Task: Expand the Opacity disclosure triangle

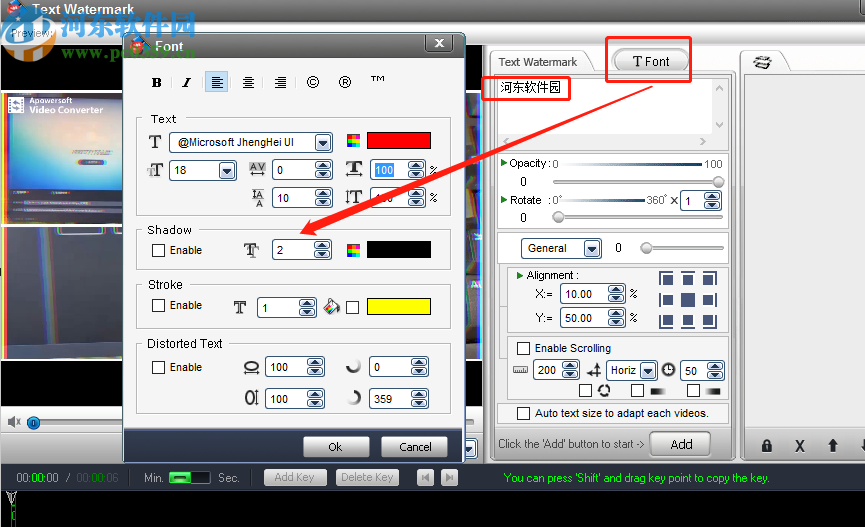Action: pos(504,163)
